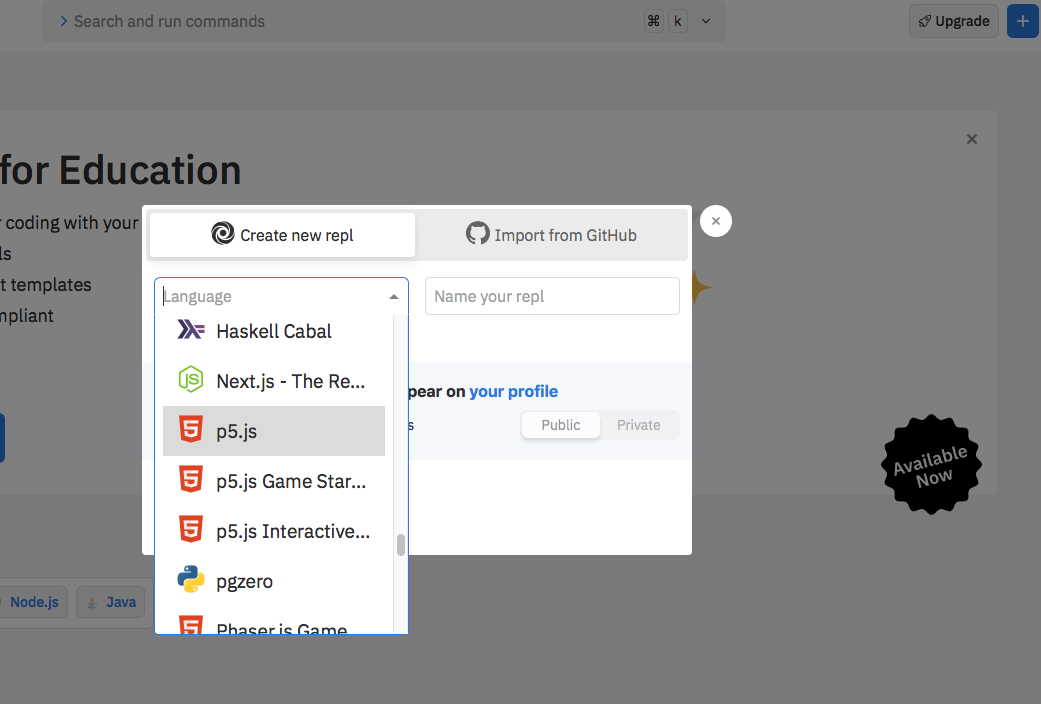Viewport: 1041px width, 704px height.
Task: Click the language list scrollbar thumb
Action: tap(401, 545)
